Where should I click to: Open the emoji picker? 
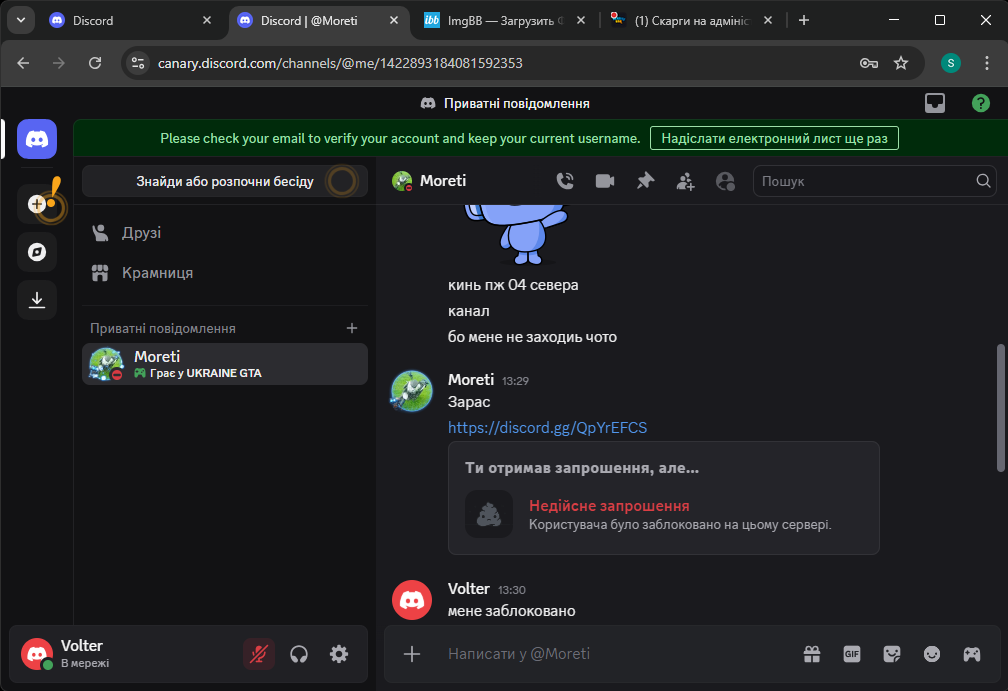click(932, 654)
